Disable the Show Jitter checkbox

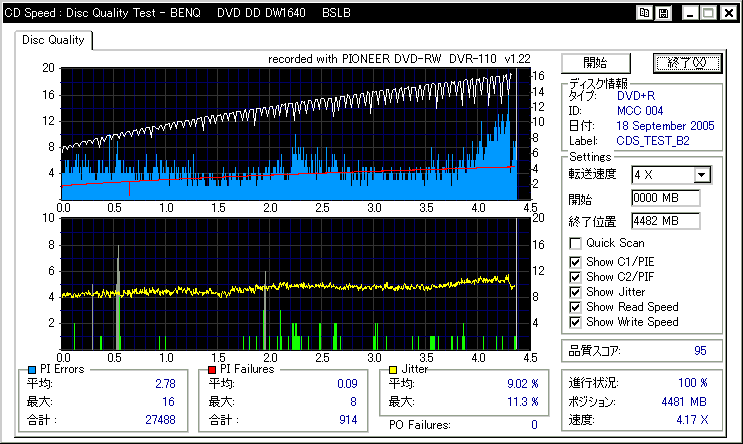click(x=575, y=291)
